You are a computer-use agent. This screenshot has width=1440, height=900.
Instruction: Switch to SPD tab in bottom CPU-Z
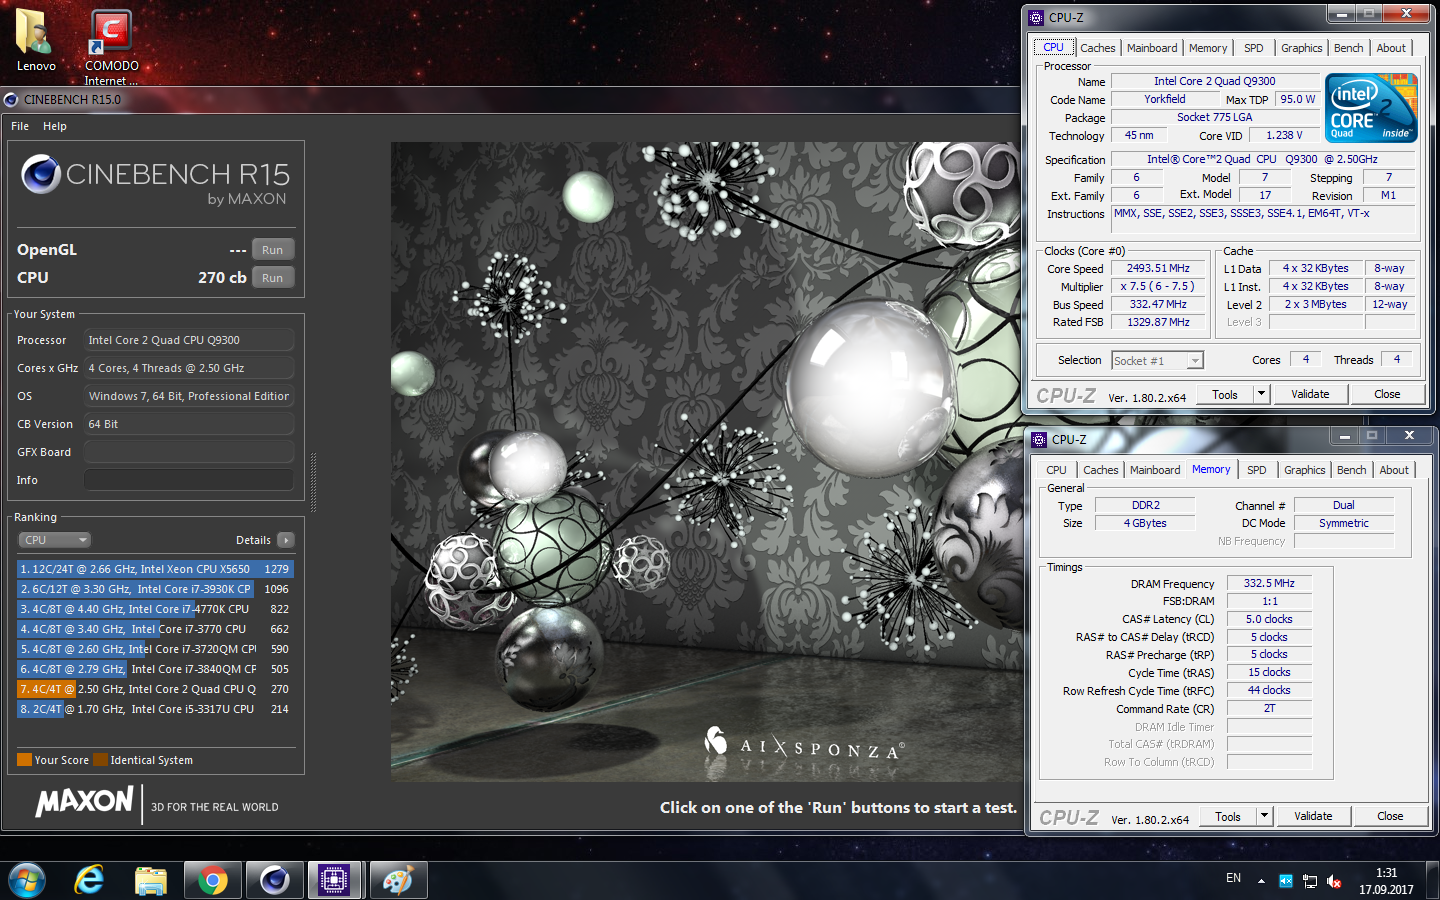point(1257,470)
